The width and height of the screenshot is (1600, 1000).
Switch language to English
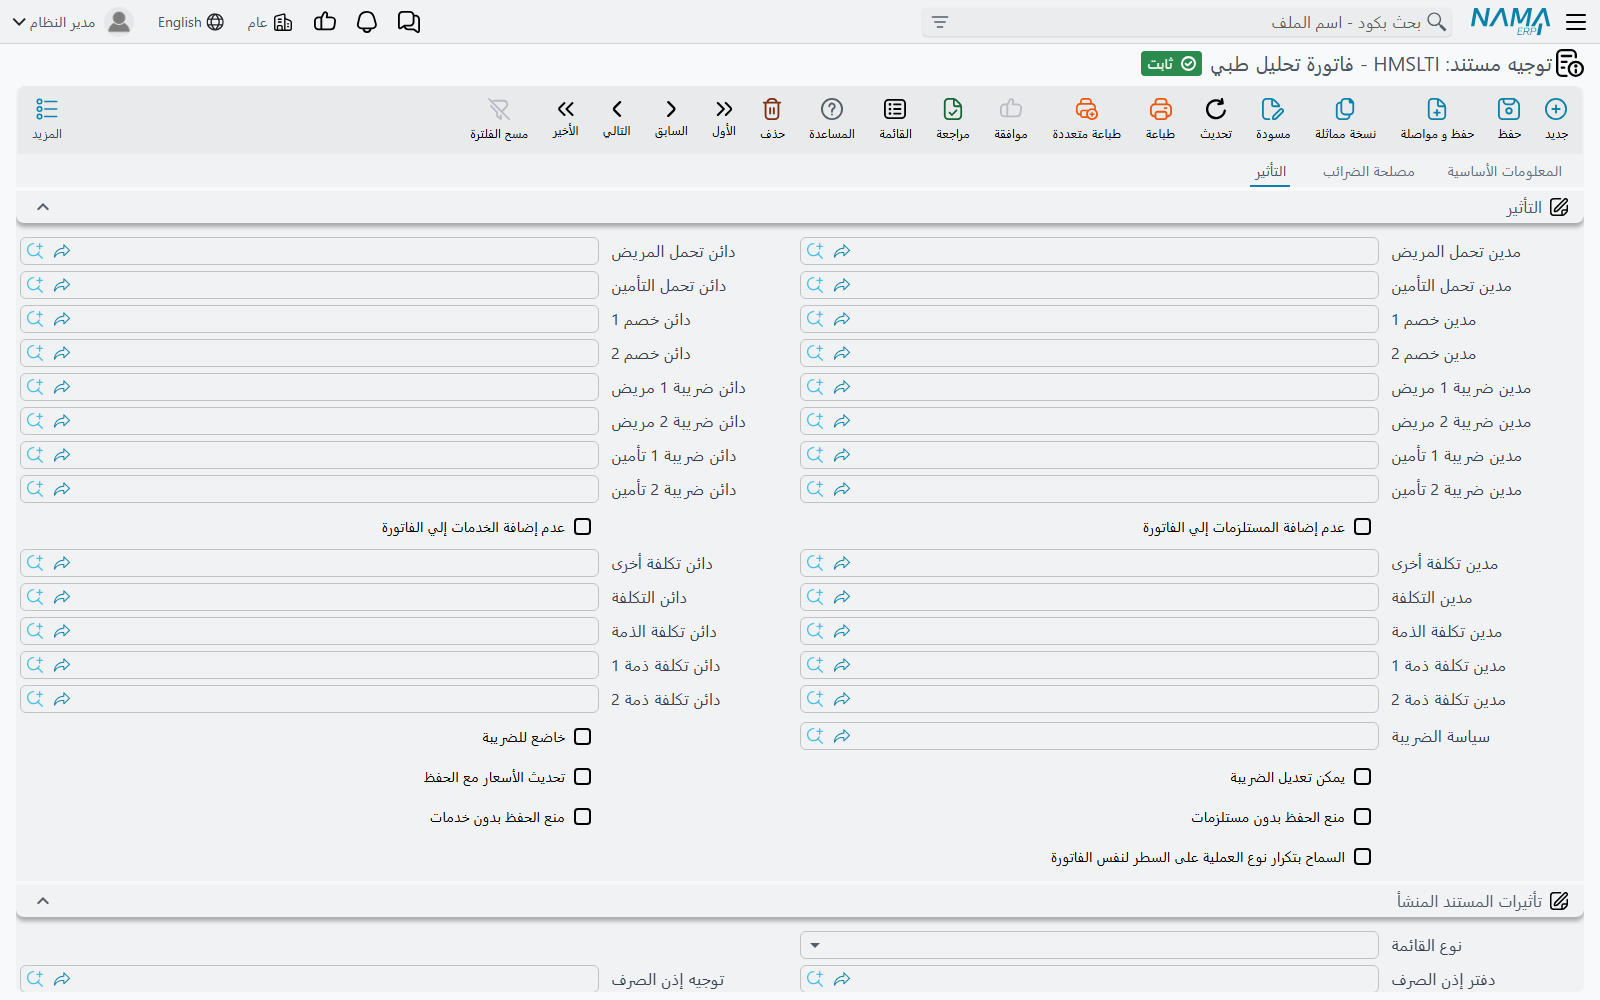click(x=190, y=22)
